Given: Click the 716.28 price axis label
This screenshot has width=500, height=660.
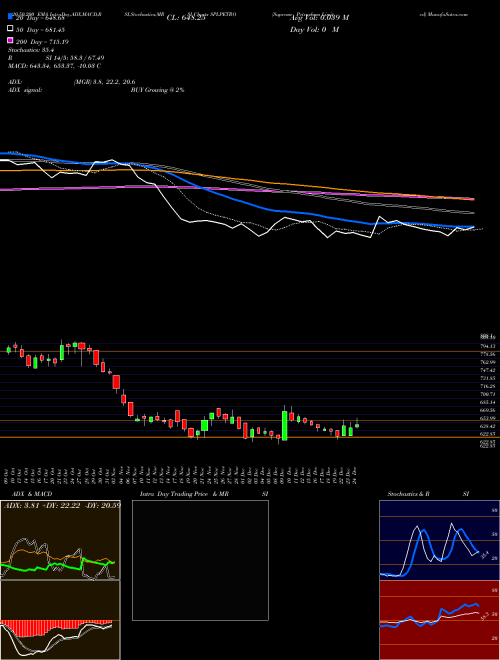Looking at the screenshot, I should tap(488, 386).
